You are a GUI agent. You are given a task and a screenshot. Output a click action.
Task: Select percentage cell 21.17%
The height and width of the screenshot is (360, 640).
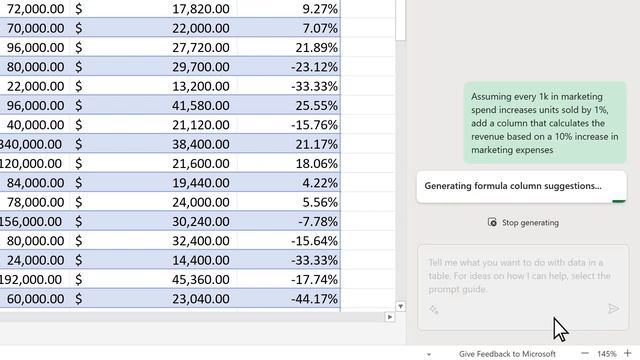pyautogui.click(x=289, y=144)
